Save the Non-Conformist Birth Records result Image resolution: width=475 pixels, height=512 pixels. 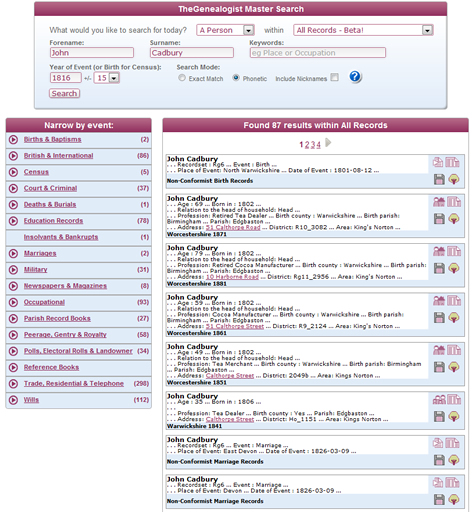coord(439,179)
